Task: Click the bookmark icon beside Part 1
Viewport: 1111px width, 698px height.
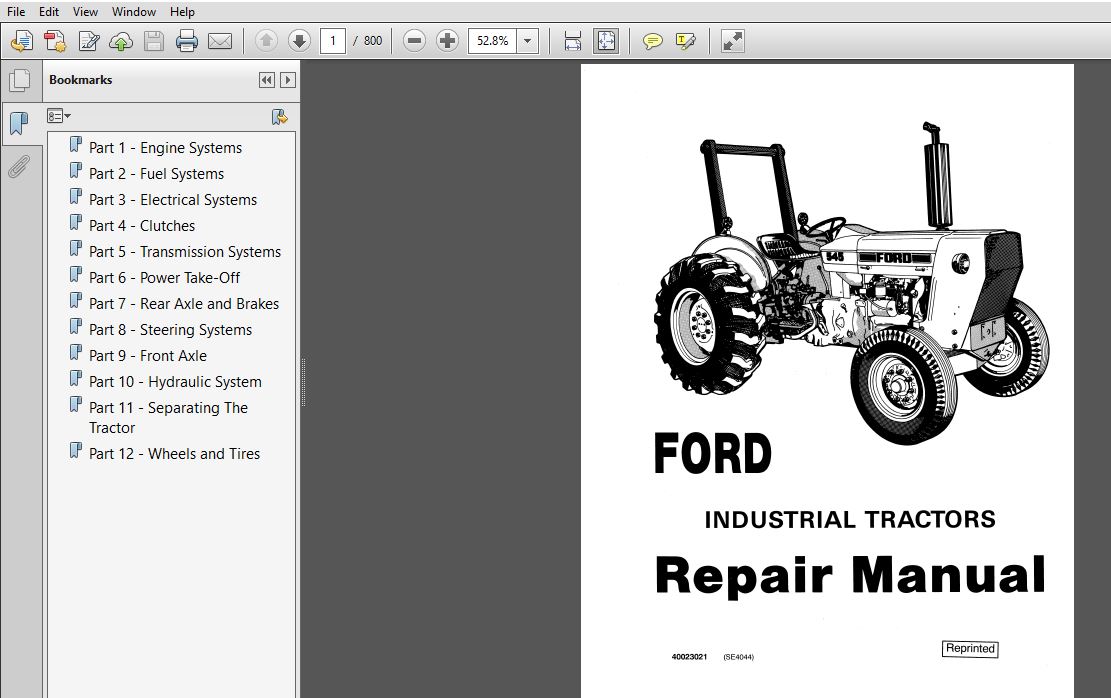Action: [76, 145]
